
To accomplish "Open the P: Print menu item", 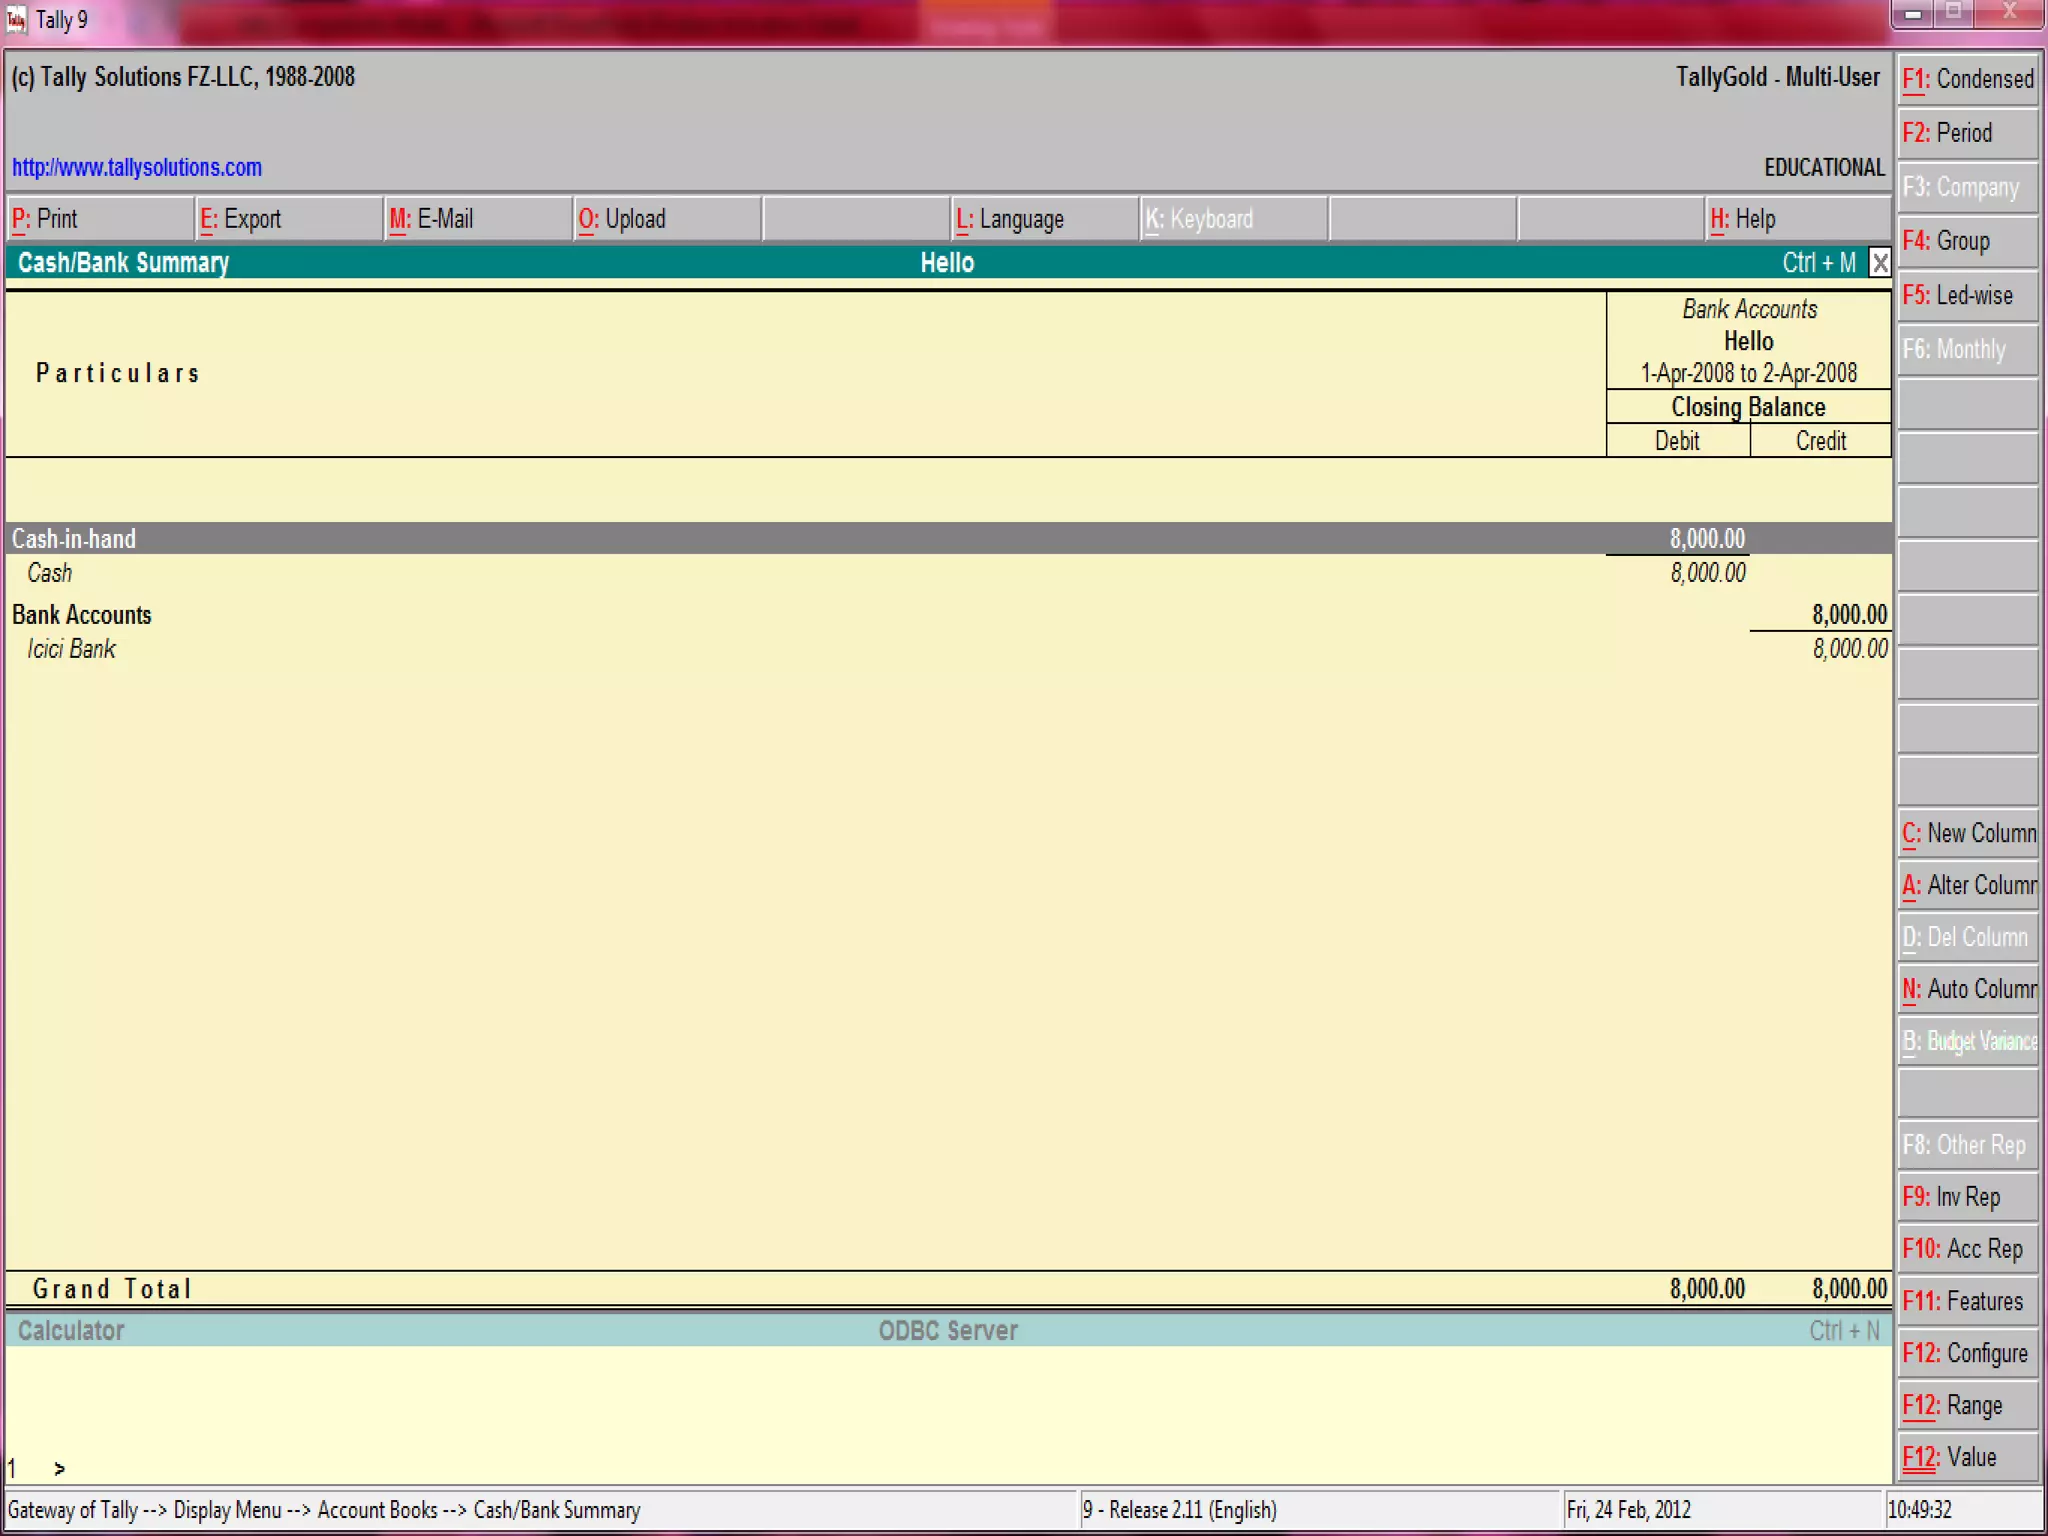I will pos(98,219).
